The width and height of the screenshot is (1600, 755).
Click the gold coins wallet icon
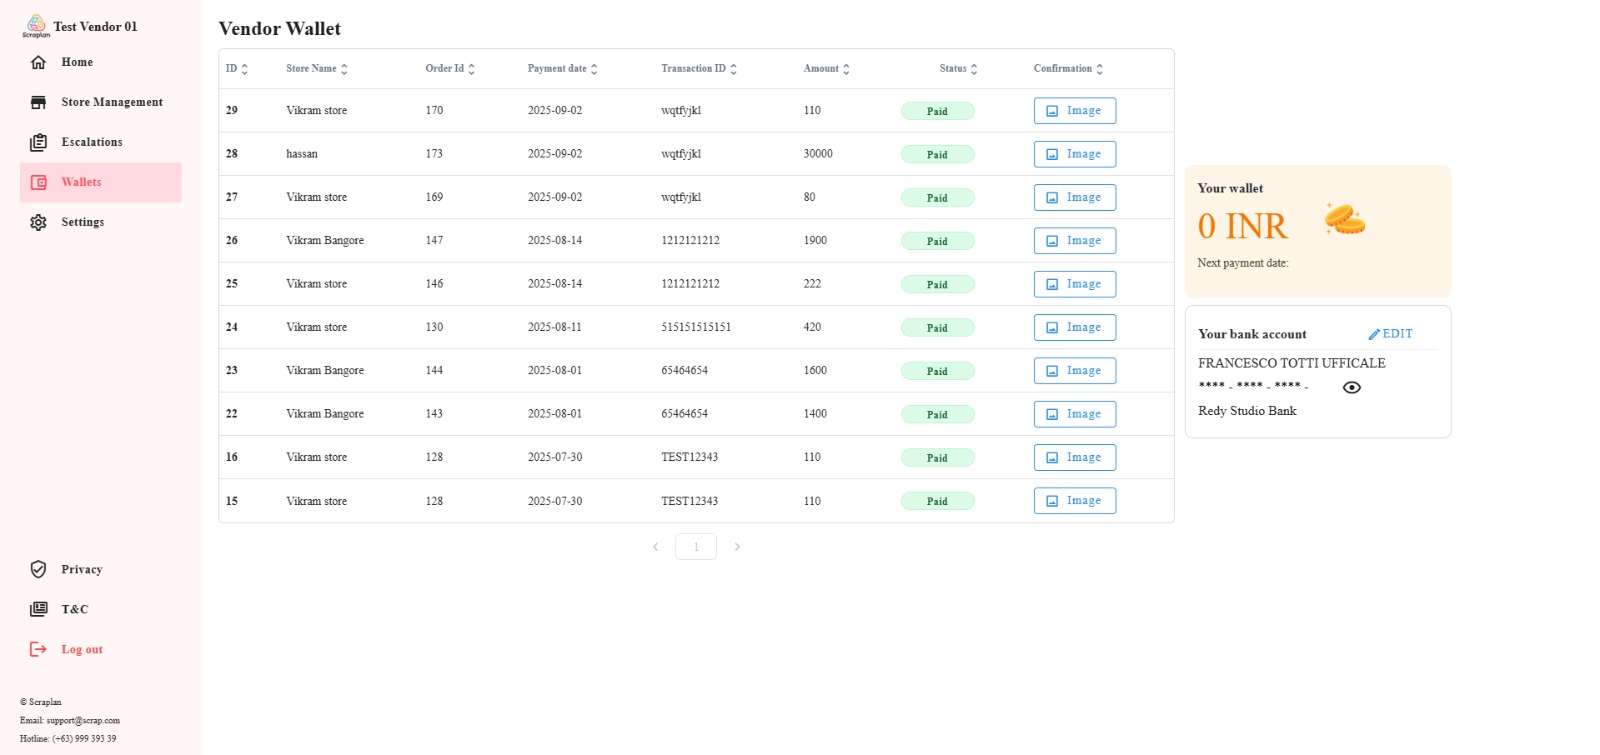pyautogui.click(x=1345, y=218)
